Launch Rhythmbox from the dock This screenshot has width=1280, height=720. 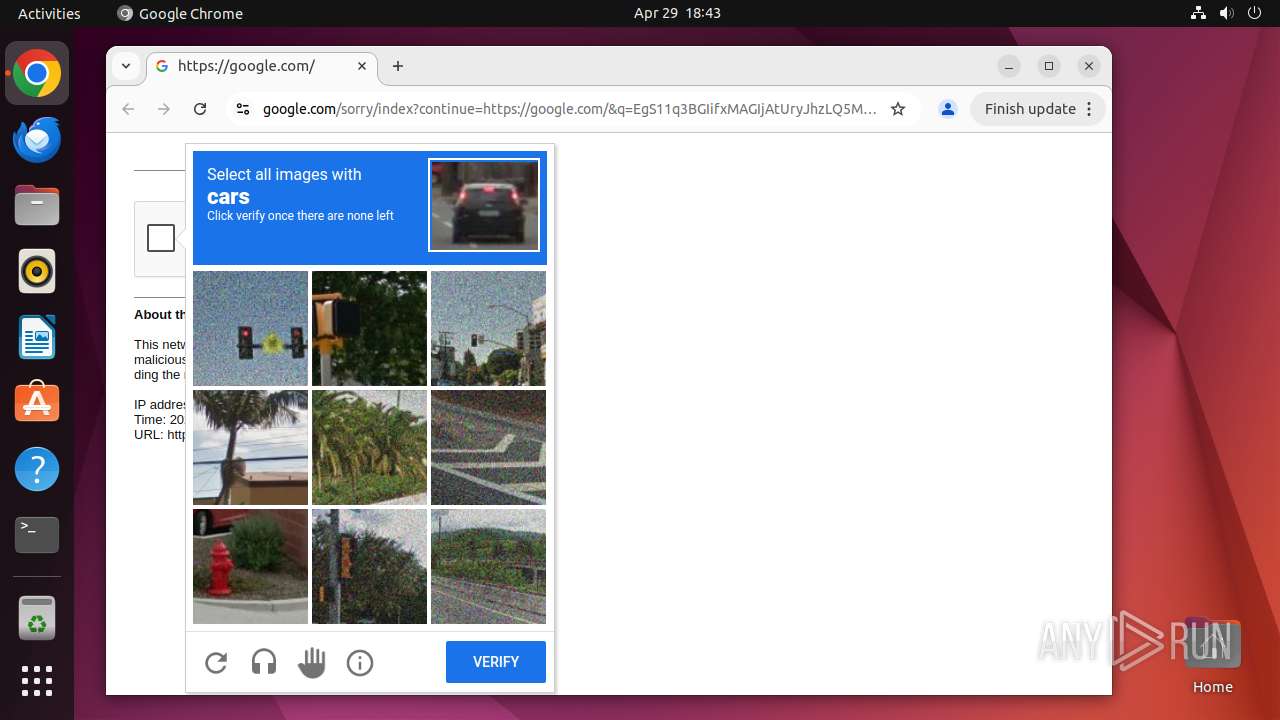[x=37, y=271]
